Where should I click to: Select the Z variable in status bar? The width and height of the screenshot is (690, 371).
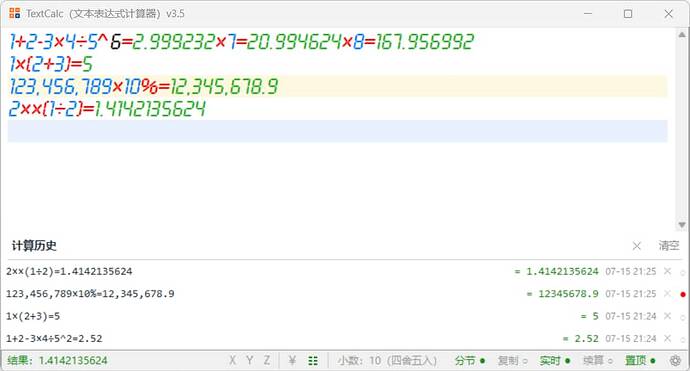pyautogui.click(x=267, y=361)
